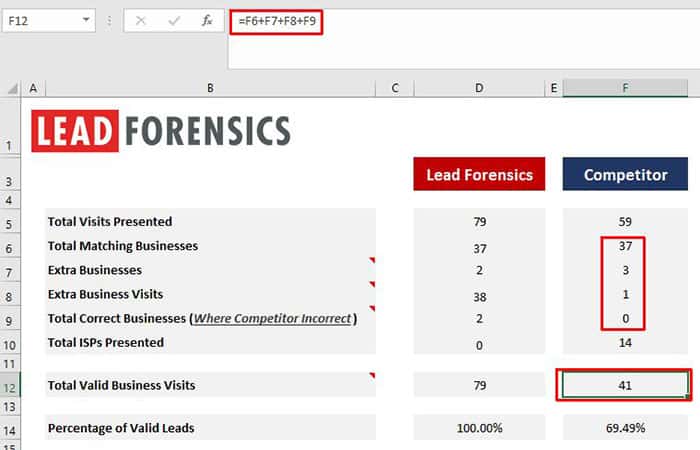Screen dimensions: 700x450
Task: Click Lead Forensics Valid Business Visits 79
Action: click(479, 385)
